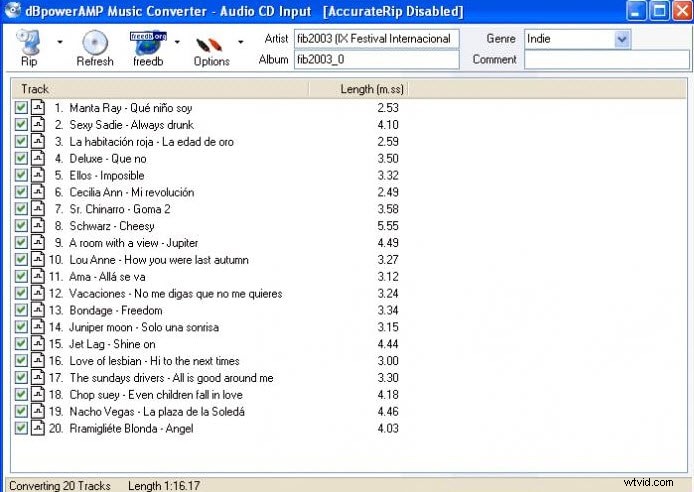Click the file icon for track 3 La habitación roja

[x=38, y=141]
